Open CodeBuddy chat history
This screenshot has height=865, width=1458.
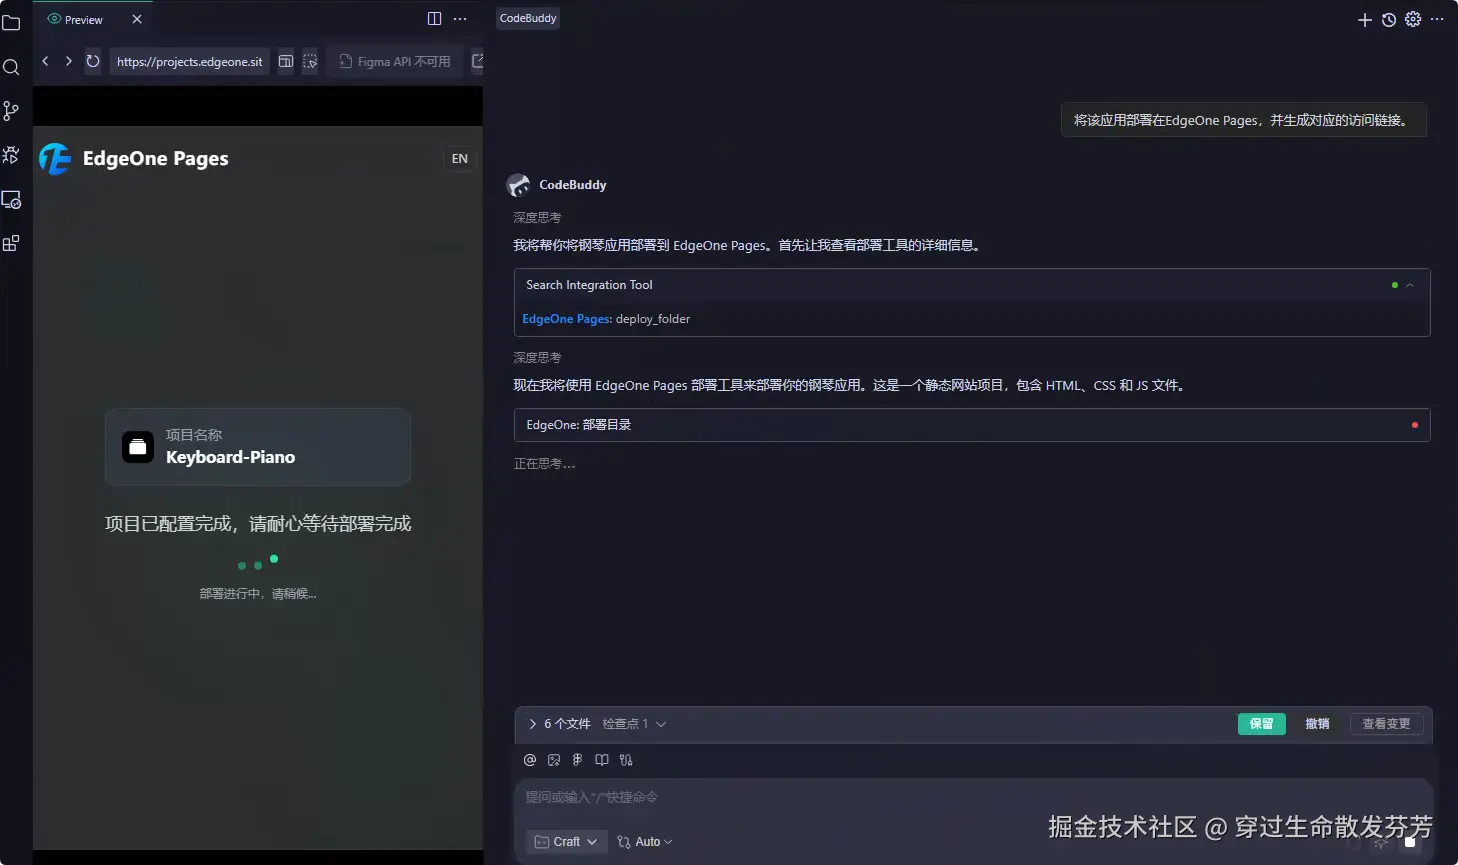tap(1389, 20)
